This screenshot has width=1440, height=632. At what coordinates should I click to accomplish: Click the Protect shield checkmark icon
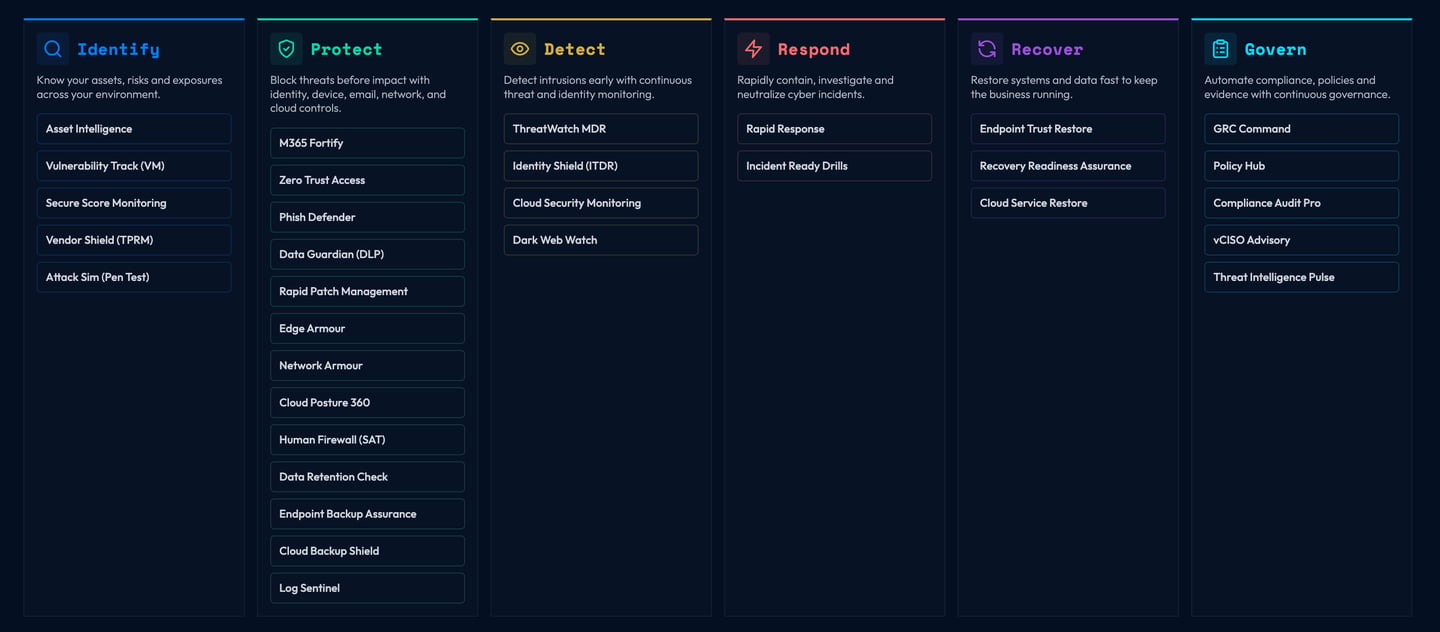click(286, 49)
